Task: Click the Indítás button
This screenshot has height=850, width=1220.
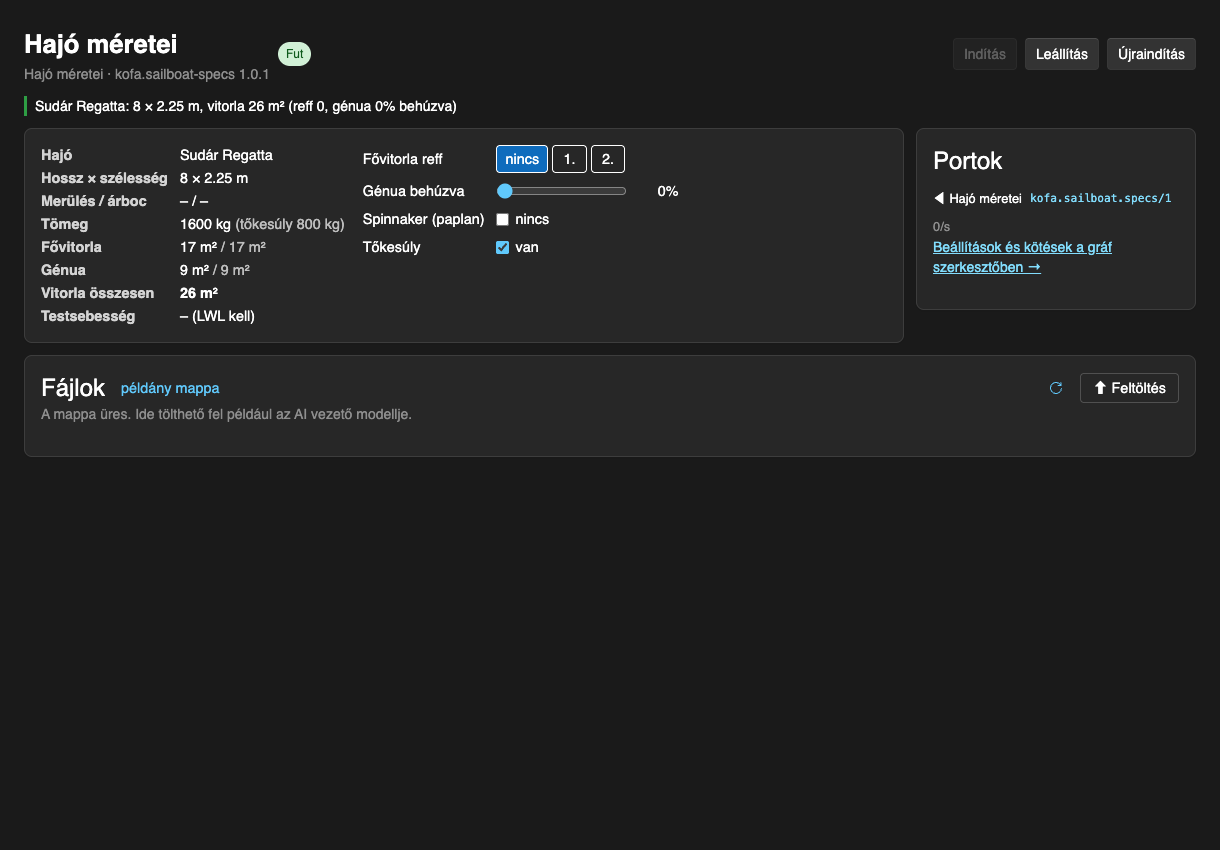Action: [x=985, y=54]
